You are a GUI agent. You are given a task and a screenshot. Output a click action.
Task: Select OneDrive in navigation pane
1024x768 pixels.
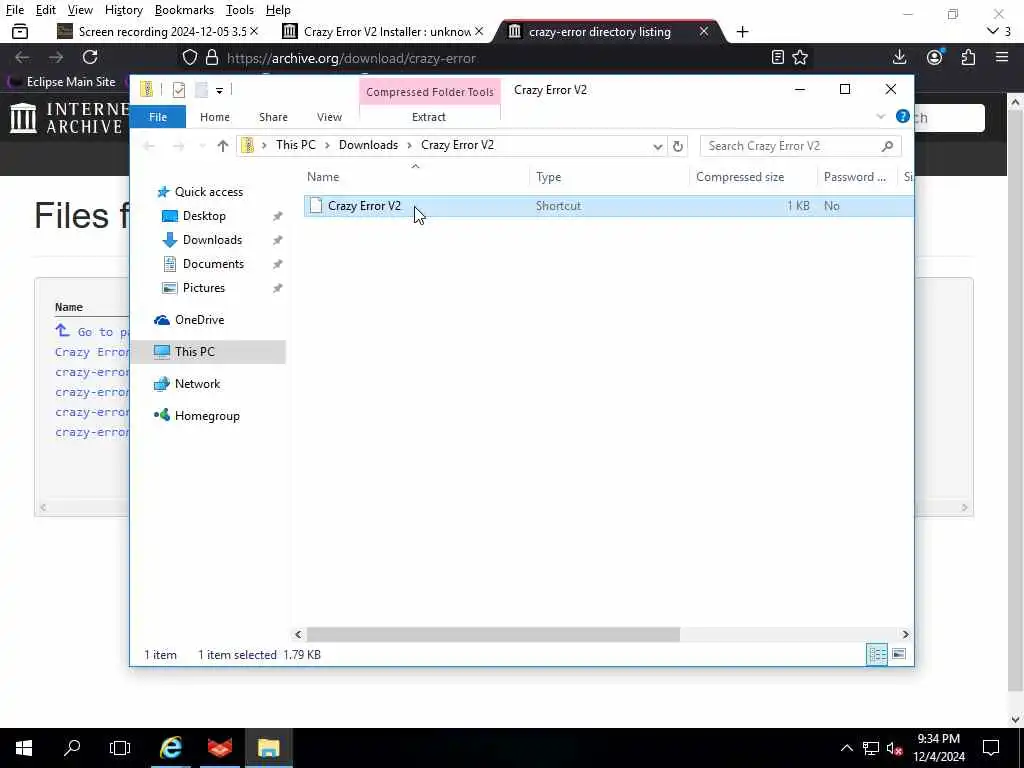click(199, 320)
